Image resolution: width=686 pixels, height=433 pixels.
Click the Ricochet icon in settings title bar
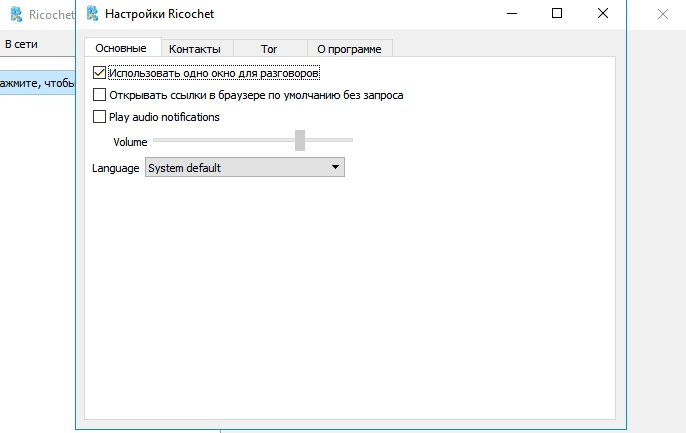[x=92, y=14]
